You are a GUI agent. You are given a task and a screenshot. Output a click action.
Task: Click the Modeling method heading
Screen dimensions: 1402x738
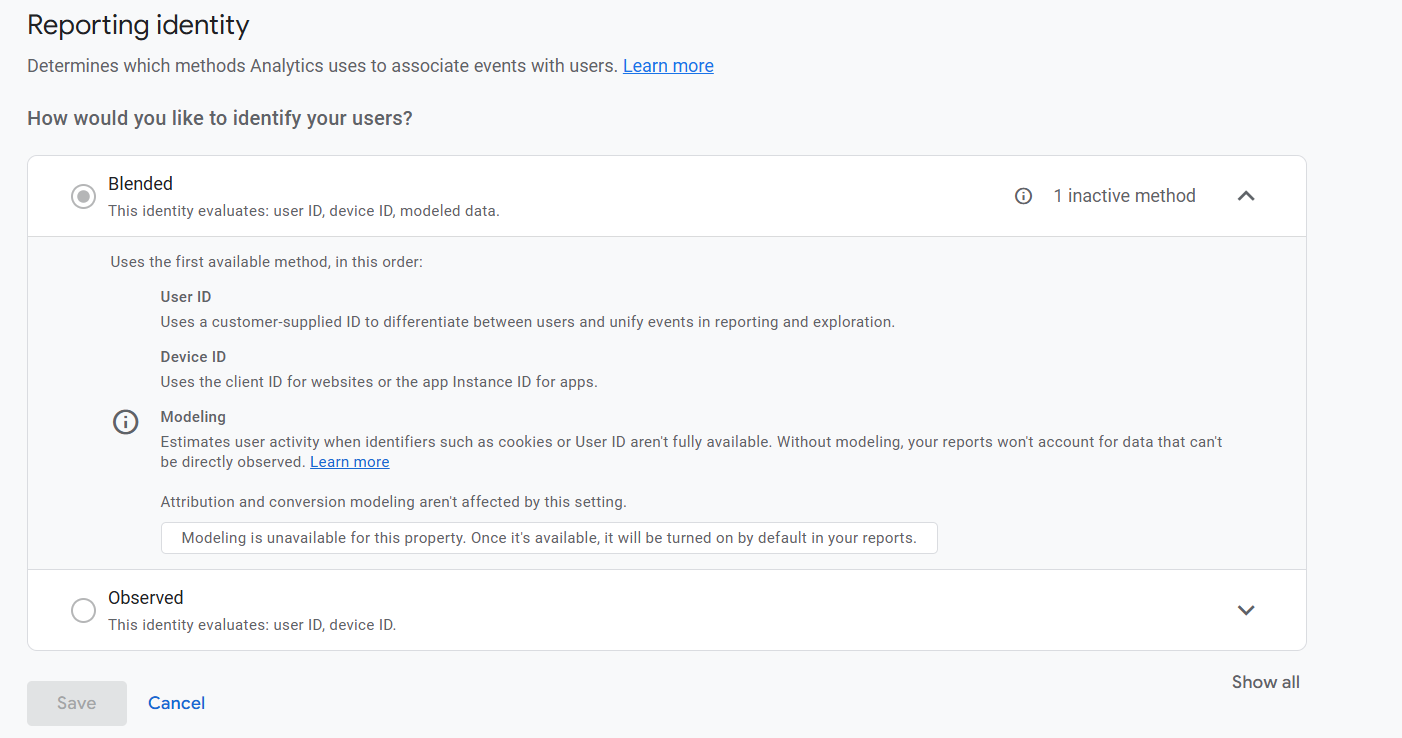193,417
